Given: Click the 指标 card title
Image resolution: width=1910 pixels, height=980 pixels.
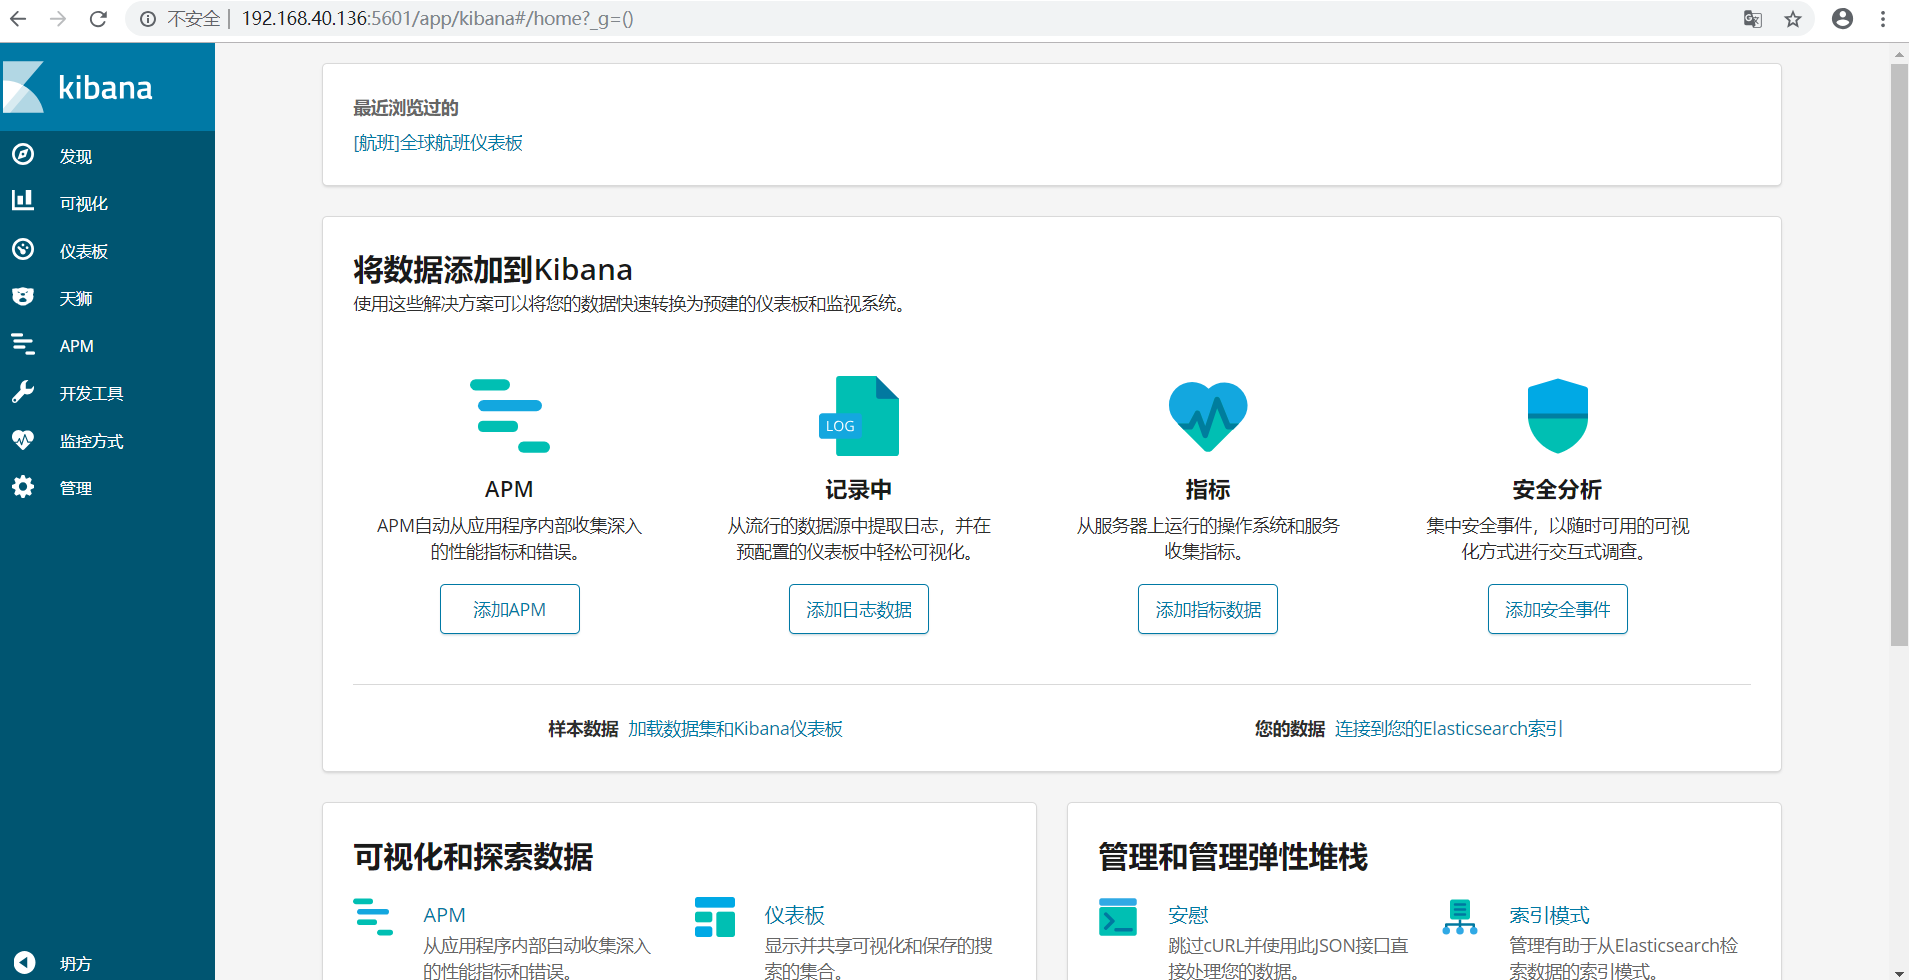Looking at the screenshot, I should [x=1208, y=490].
